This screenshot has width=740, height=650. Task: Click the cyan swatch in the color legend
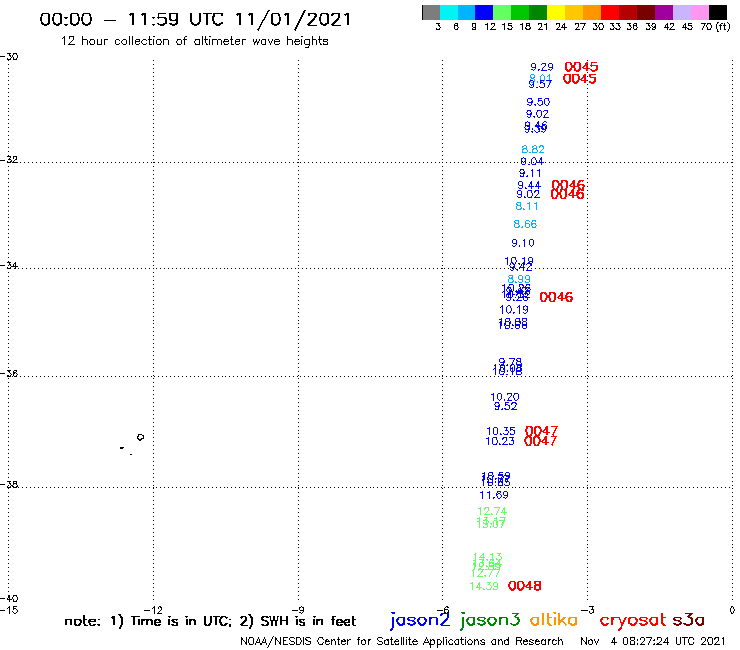point(449,12)
